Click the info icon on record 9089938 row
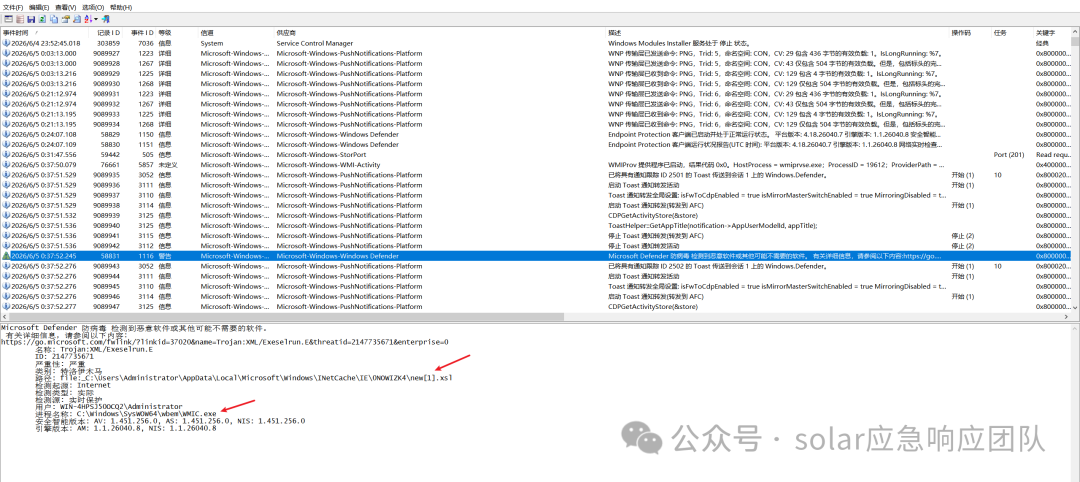Screen dimensions: 1080x482 pos(6,205)
